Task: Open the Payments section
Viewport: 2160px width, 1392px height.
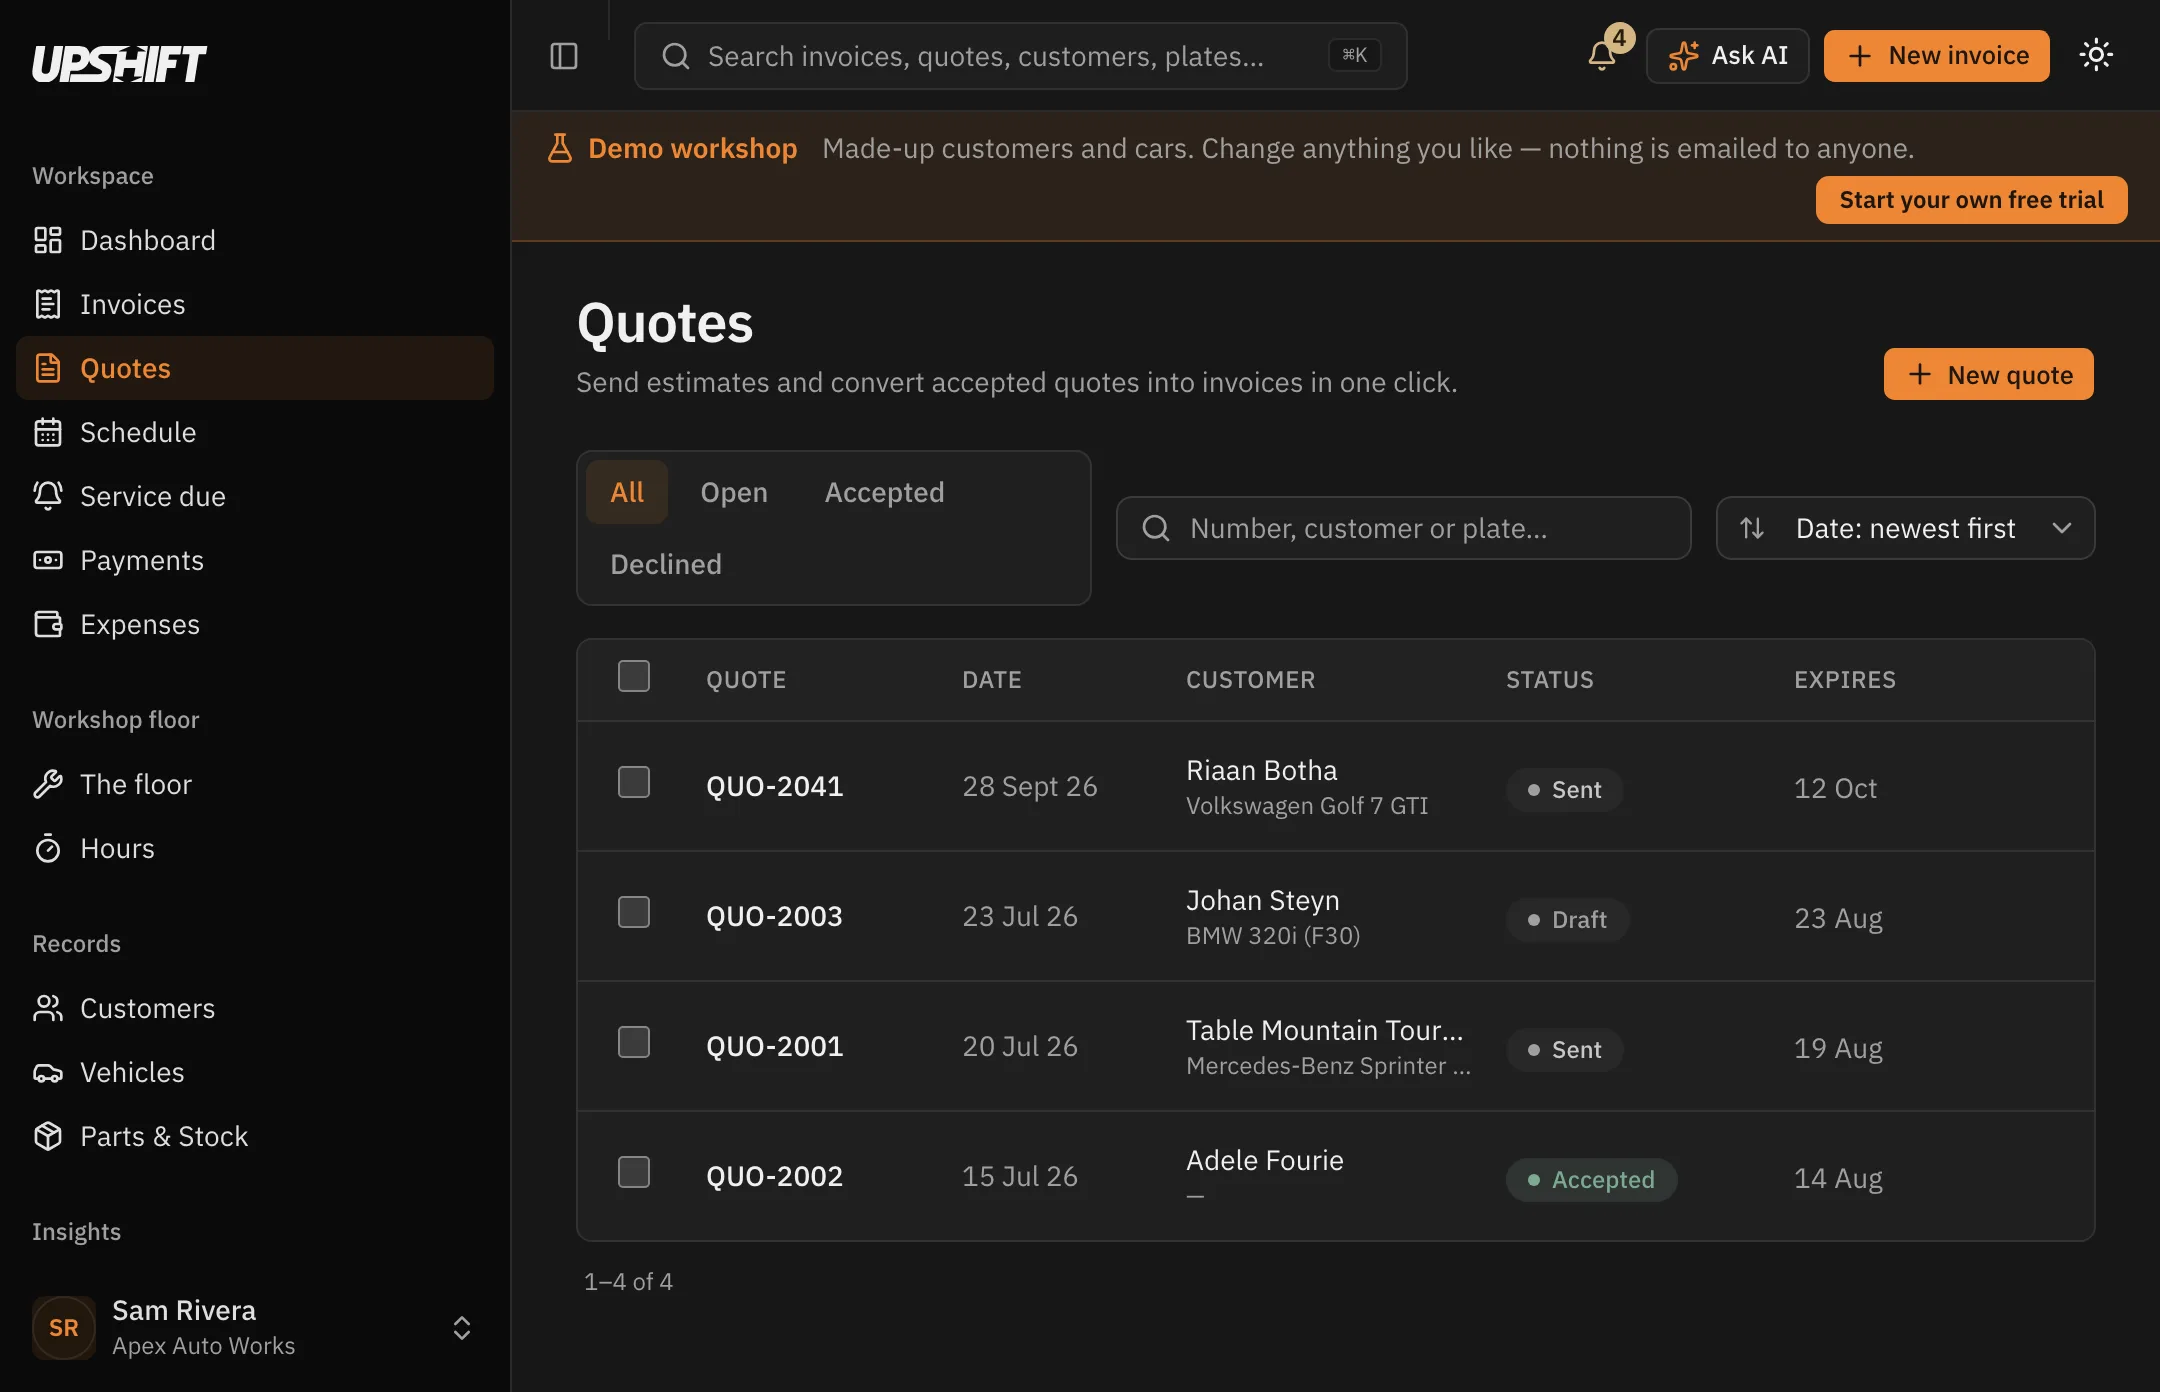Action: (255, 560)
